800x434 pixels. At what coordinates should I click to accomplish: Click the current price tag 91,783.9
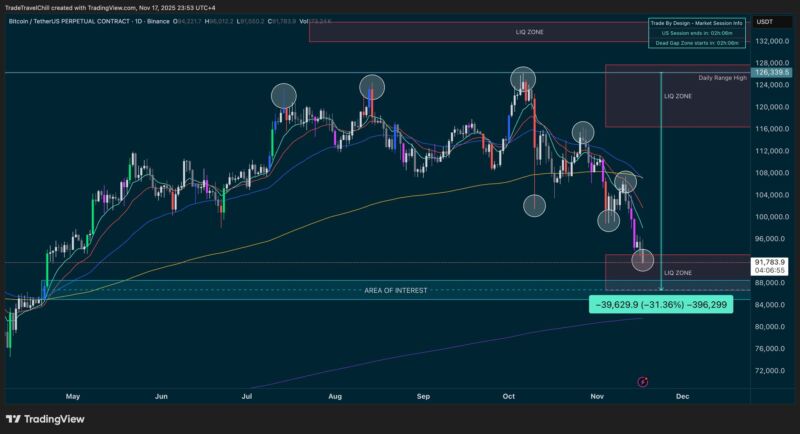click(770, 262)
